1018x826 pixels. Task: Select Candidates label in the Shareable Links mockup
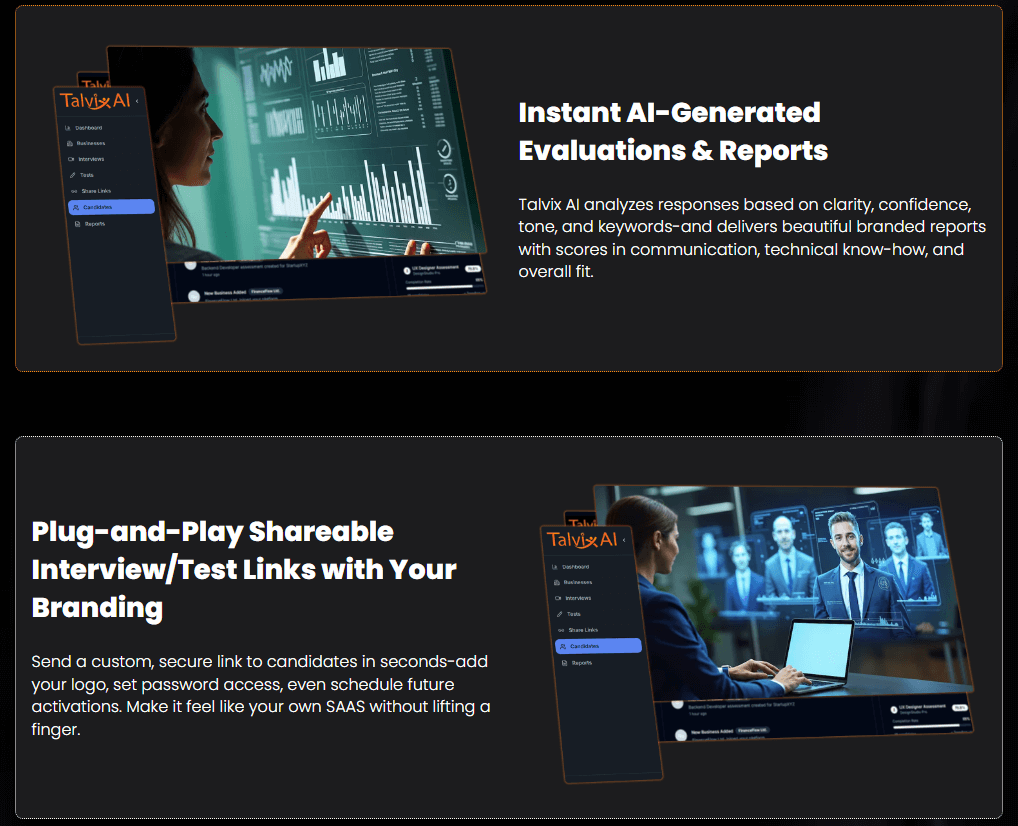584,646
